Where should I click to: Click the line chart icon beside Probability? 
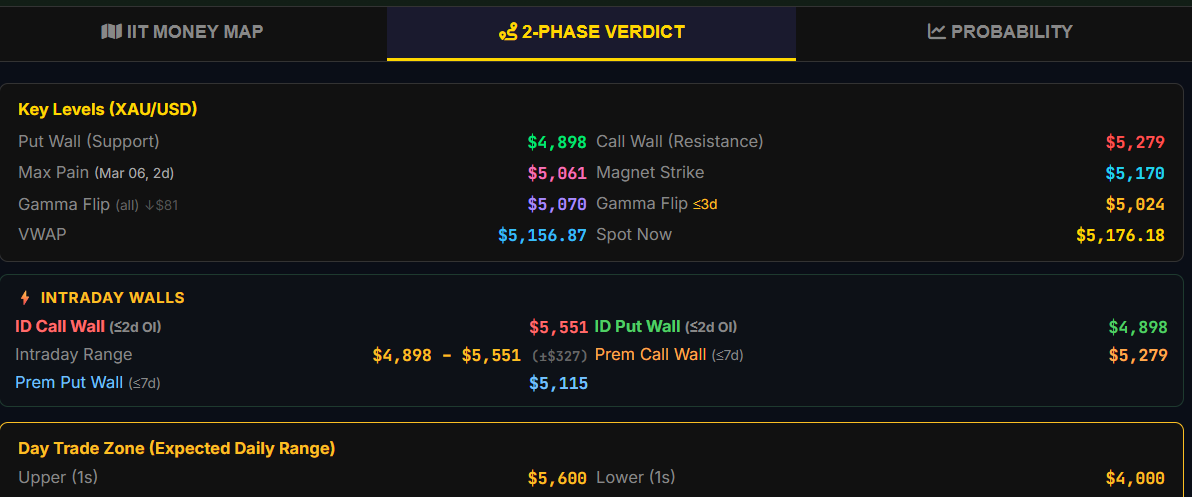[936, 32]
